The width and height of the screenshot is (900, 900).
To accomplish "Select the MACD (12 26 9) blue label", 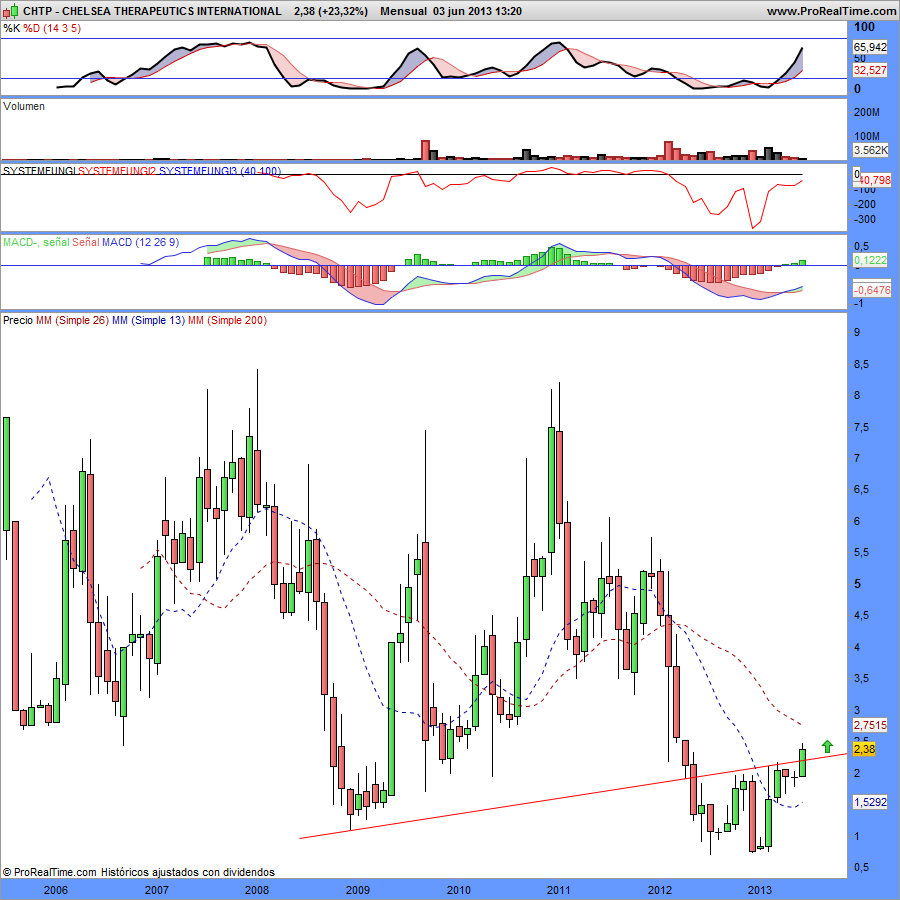I will coord(140,242).
